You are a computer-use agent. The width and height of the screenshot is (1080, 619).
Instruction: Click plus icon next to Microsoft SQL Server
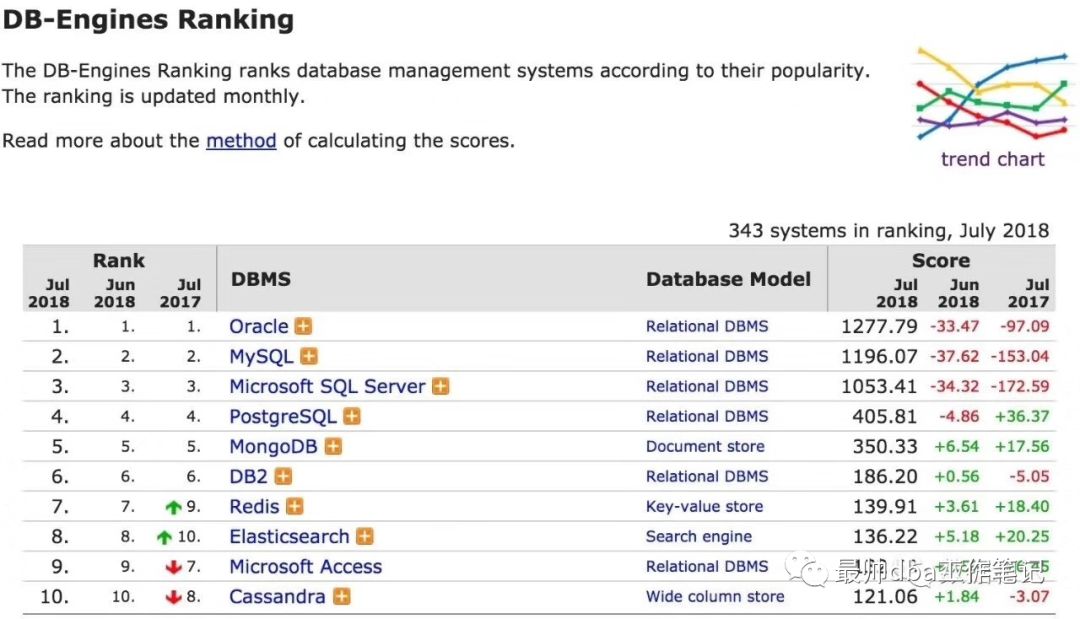pyautogui.click(x=440, y=387)
